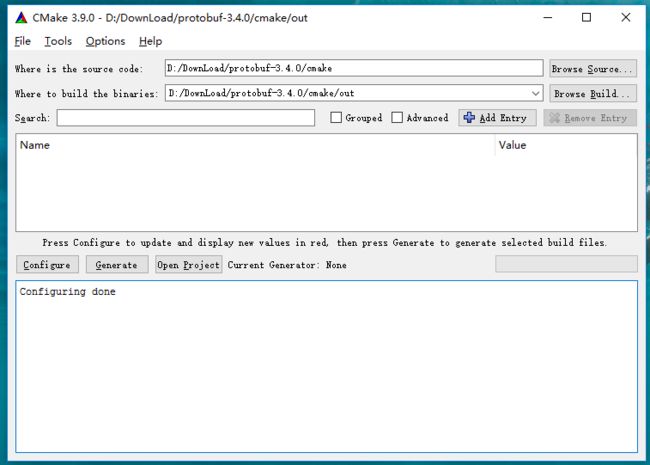The image size is (650, 465).
Task: Click the Remove Entry button
Action: [590, 118]
